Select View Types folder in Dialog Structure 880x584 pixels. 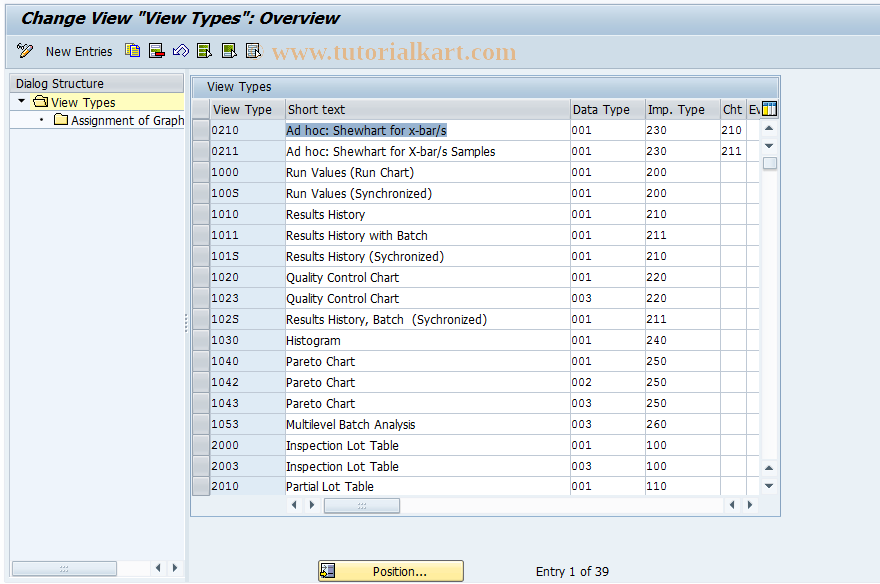pyautogui.click(x=83, y=102)
